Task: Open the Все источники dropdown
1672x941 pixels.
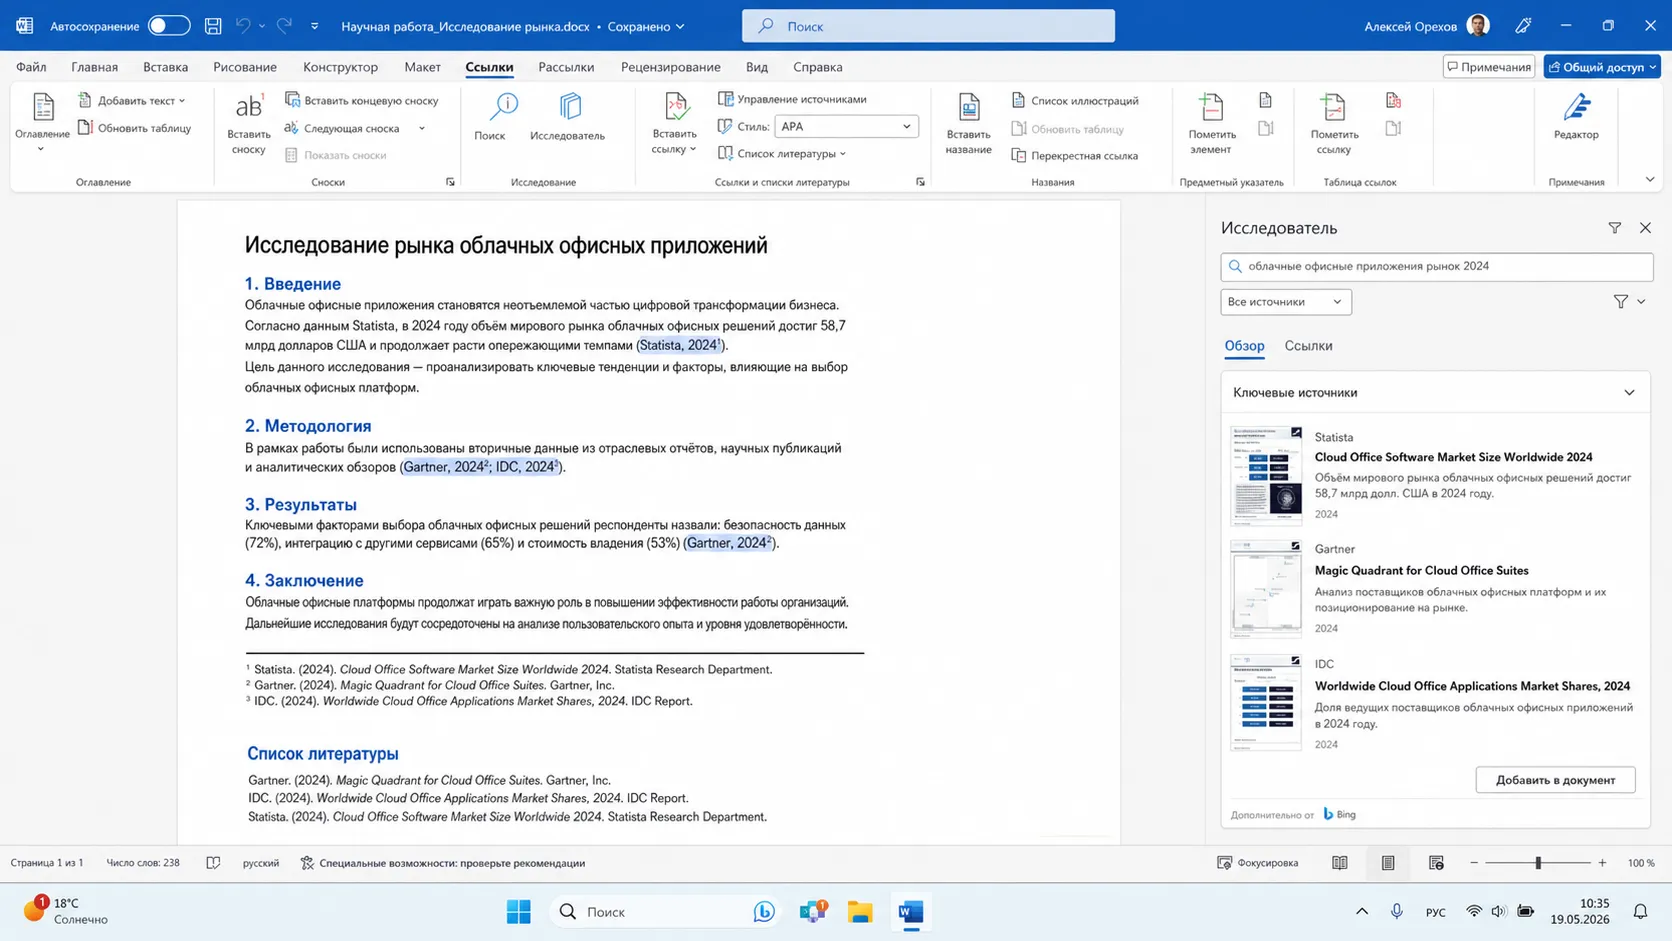Action: pos(1285,302)
